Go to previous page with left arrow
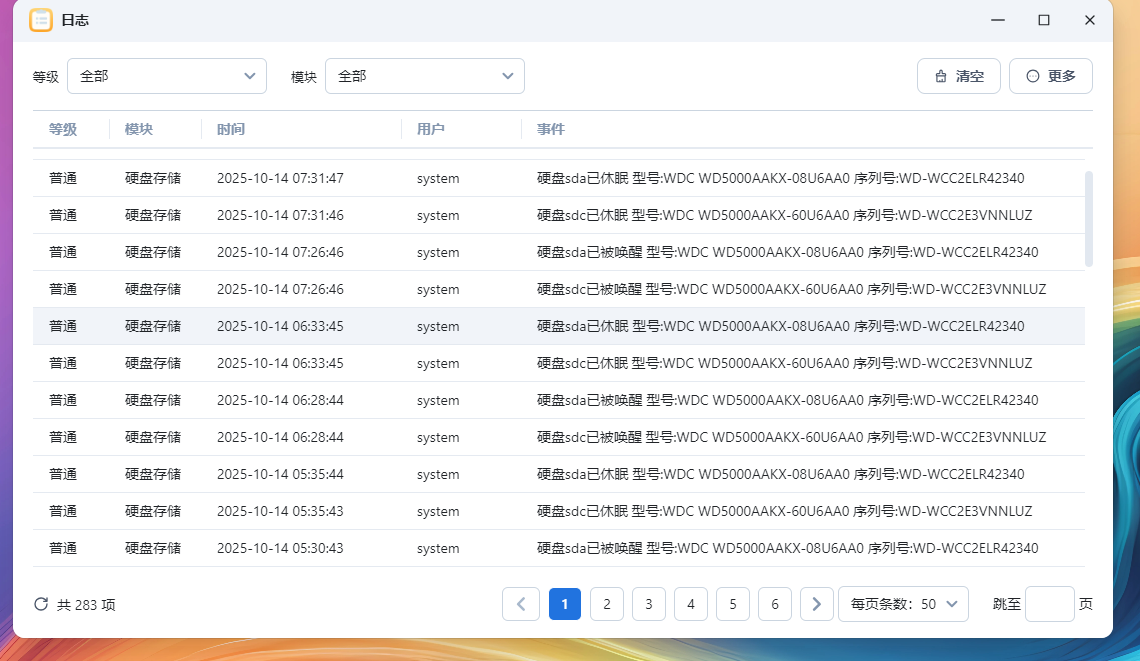Screen dimensions: 1140x661 click(521, 604)
